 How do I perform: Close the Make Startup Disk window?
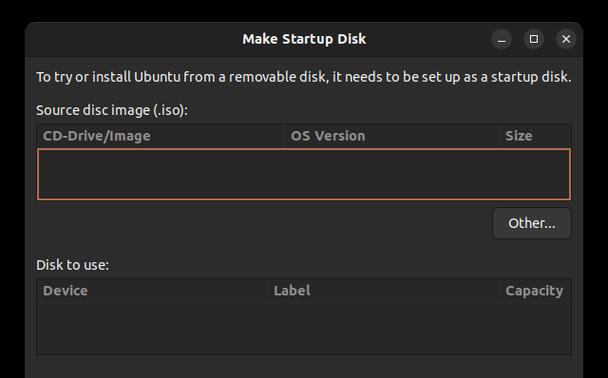tap(566, 39)
